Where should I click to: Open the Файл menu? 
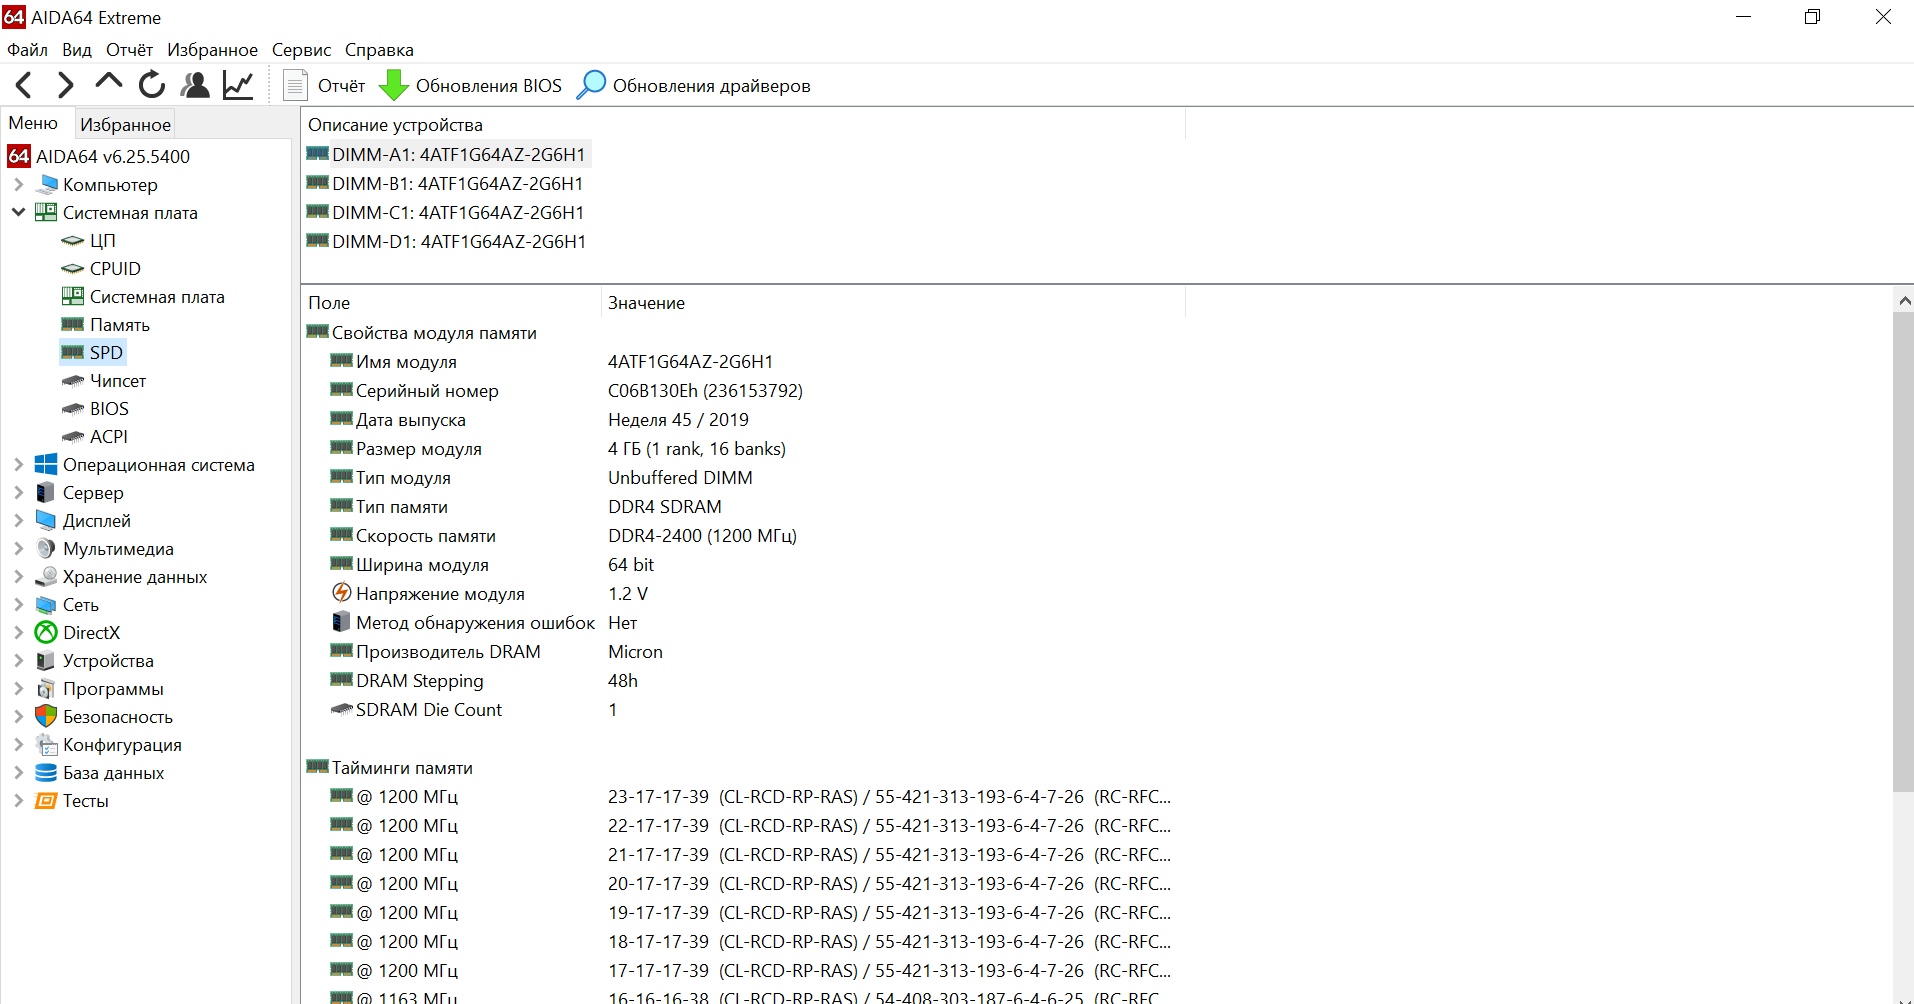(x=27, y=50)
